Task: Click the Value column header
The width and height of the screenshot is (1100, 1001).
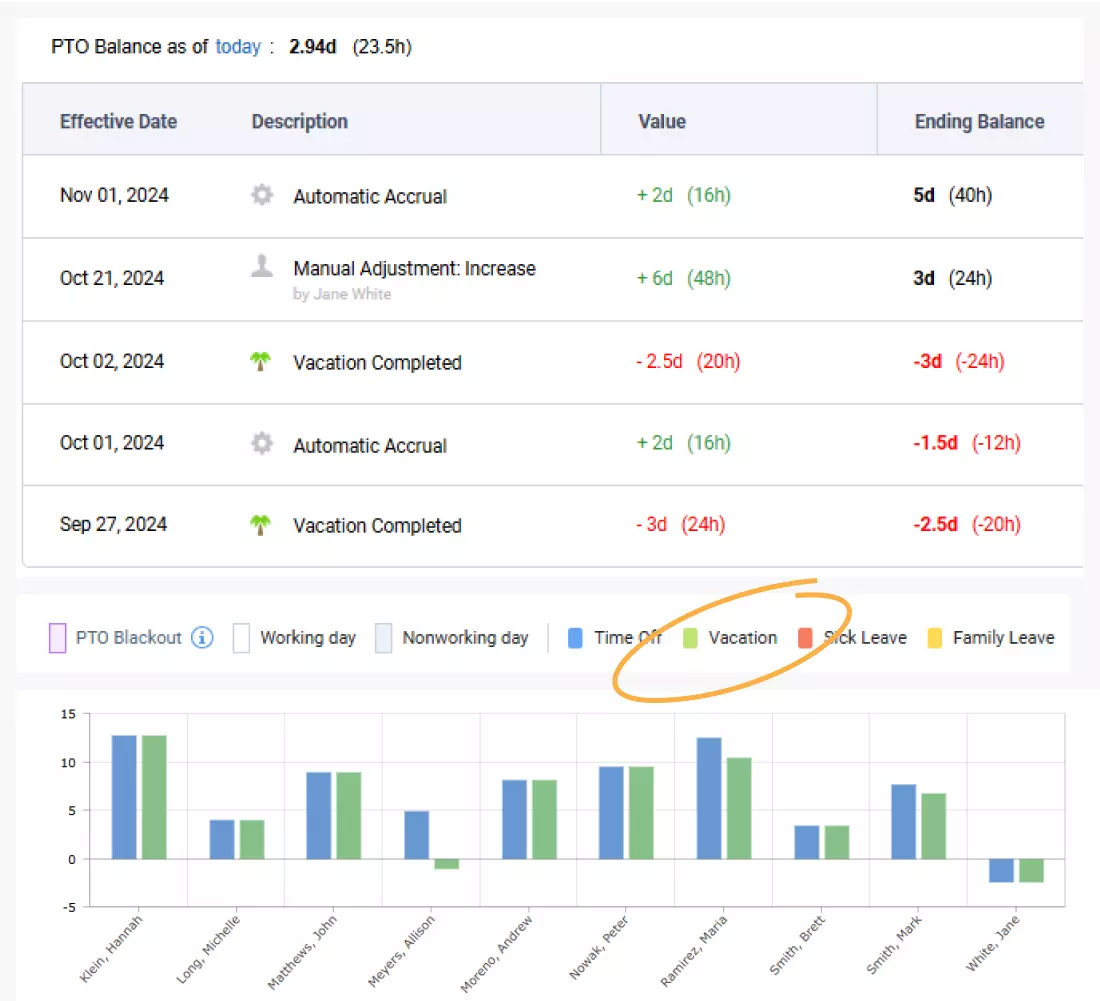Action: (662, 122)
